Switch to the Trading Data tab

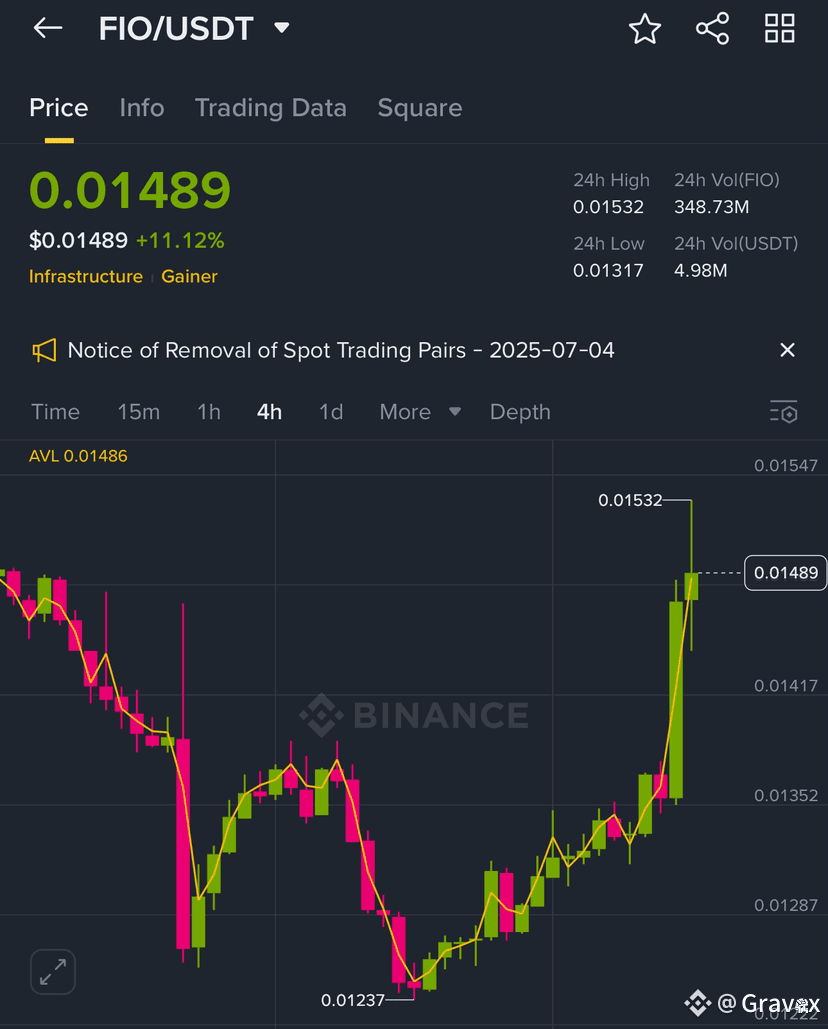pos(271,107)
